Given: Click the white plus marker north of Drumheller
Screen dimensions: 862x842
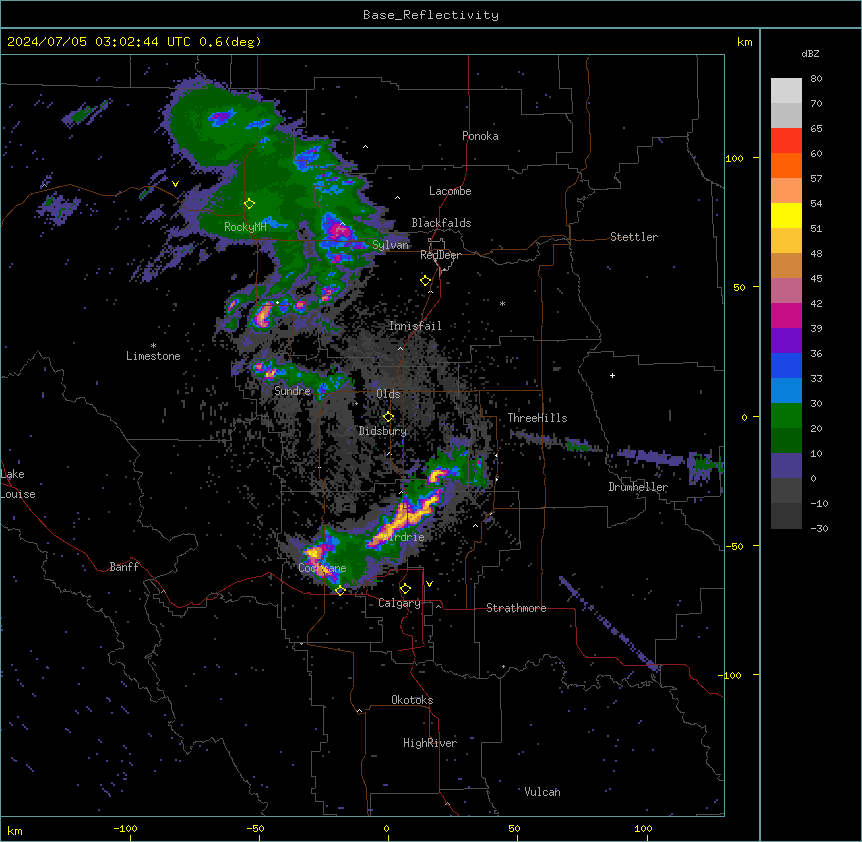Looking at the screenshot, I should (x=612, y=375).
